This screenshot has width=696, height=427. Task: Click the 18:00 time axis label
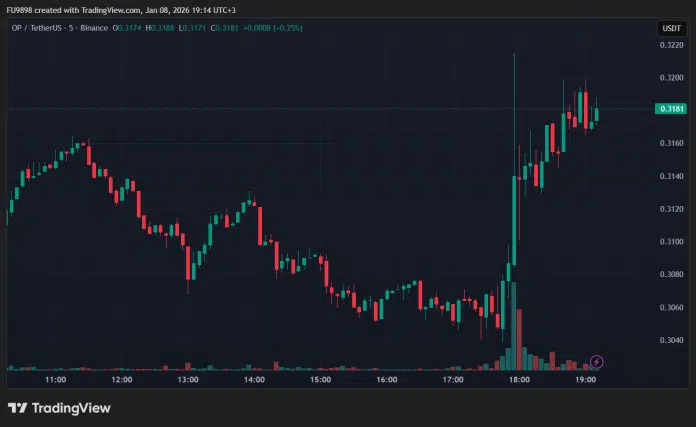[520, 380]
